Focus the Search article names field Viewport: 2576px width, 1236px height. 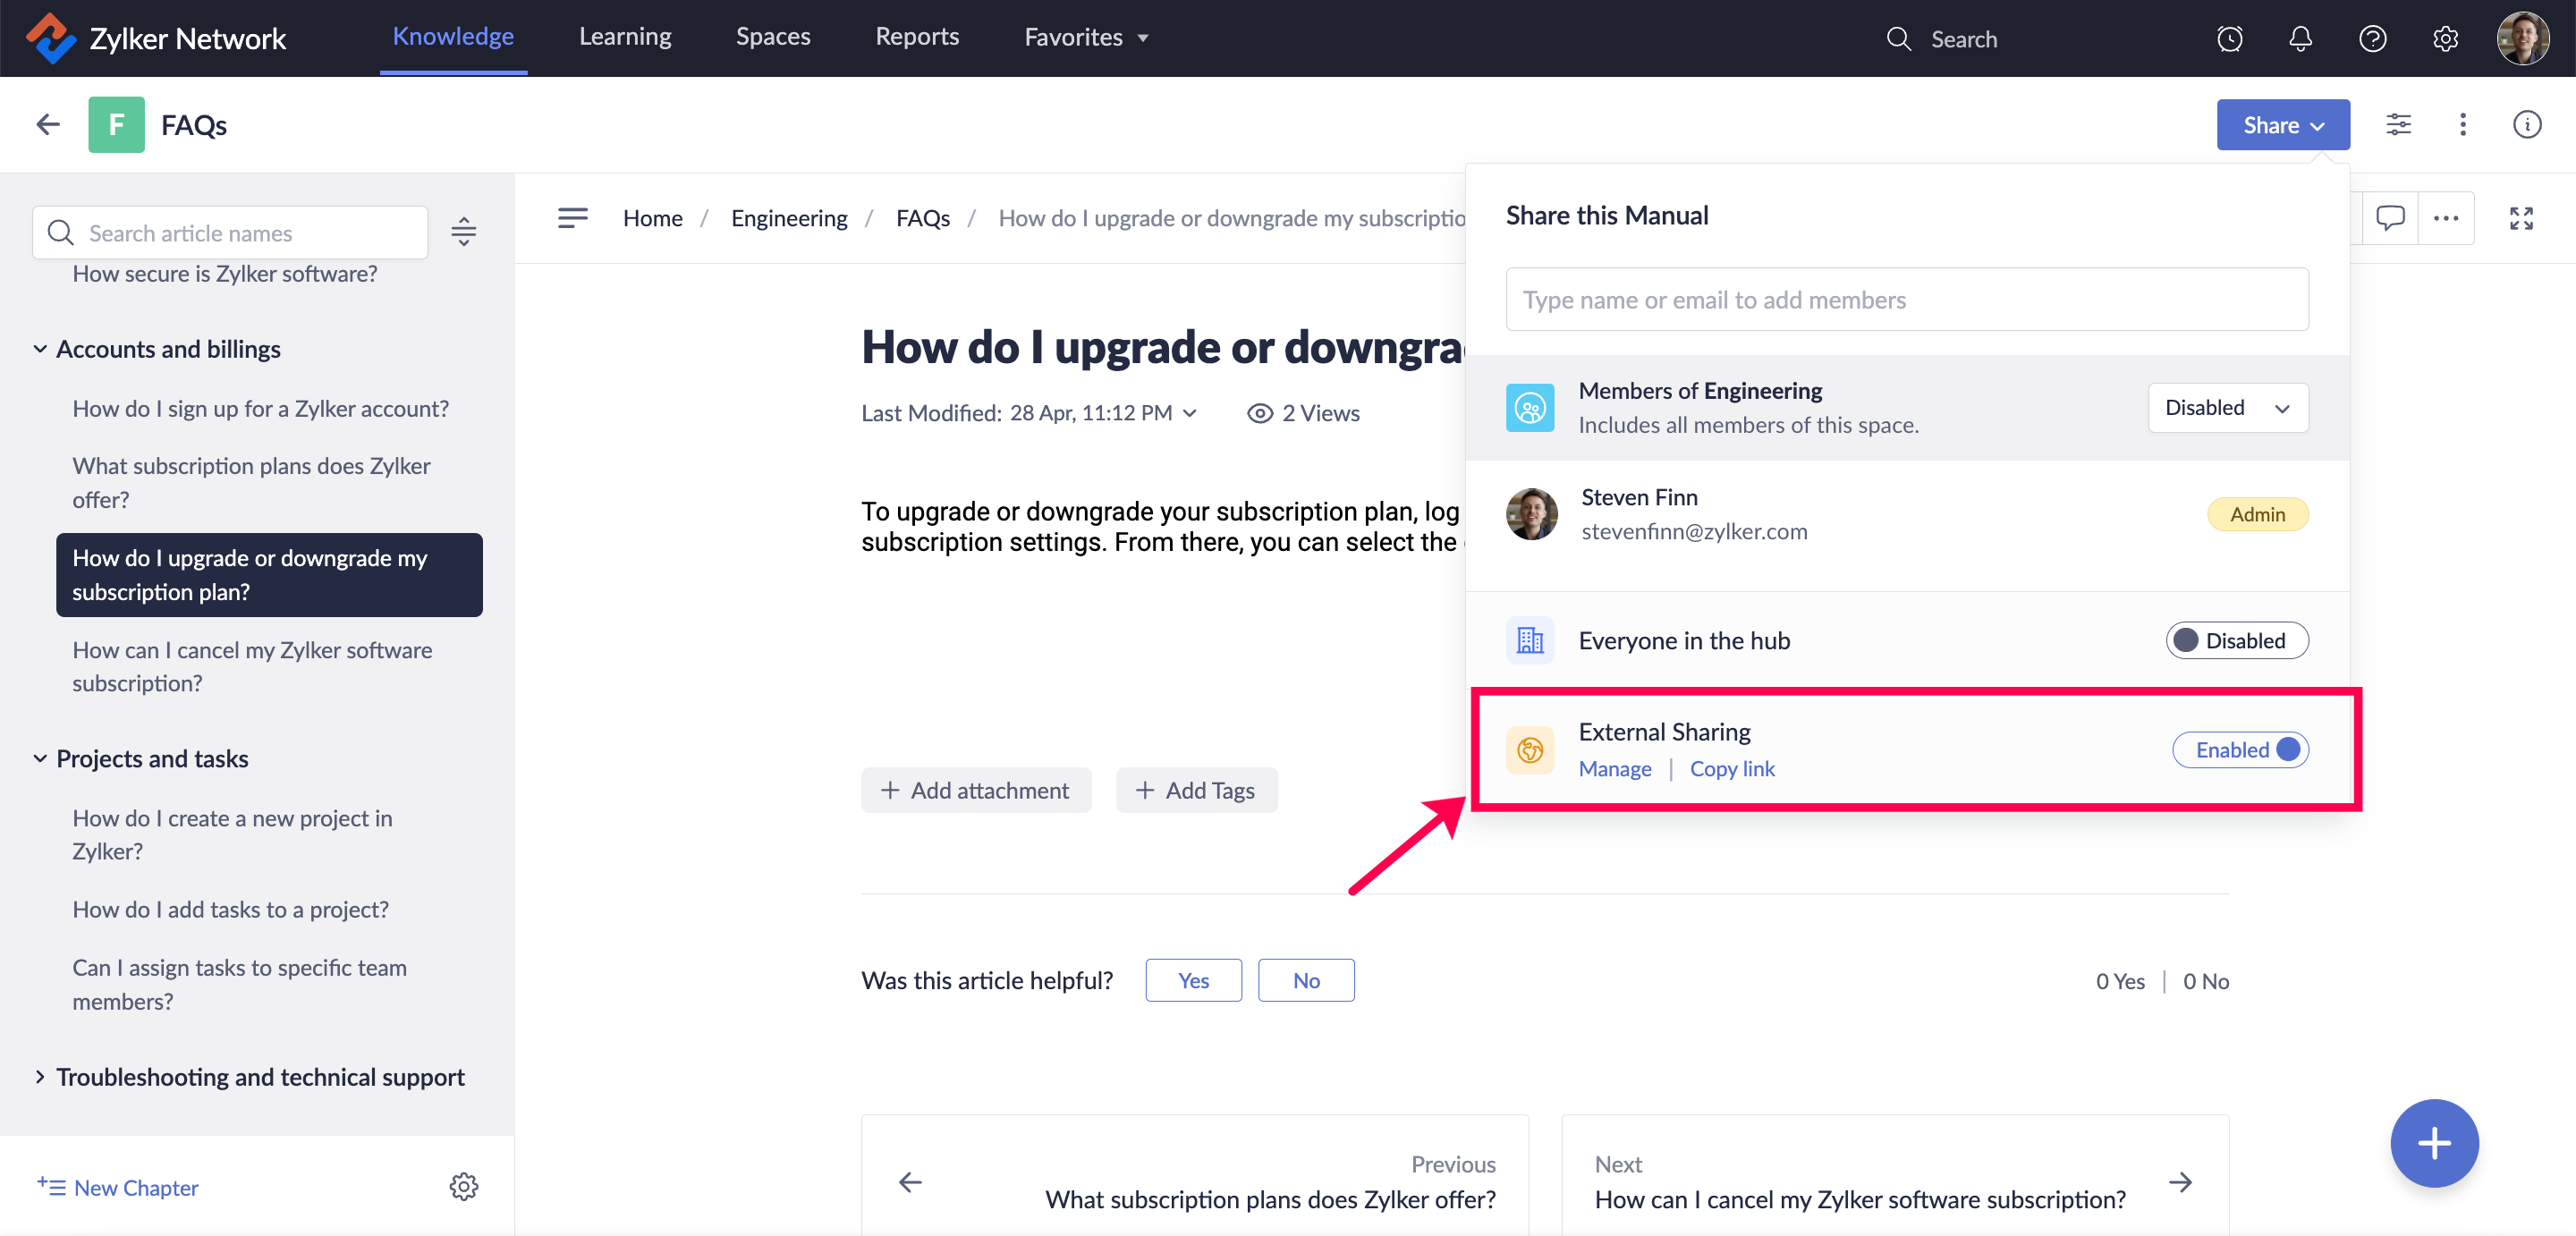230,232
